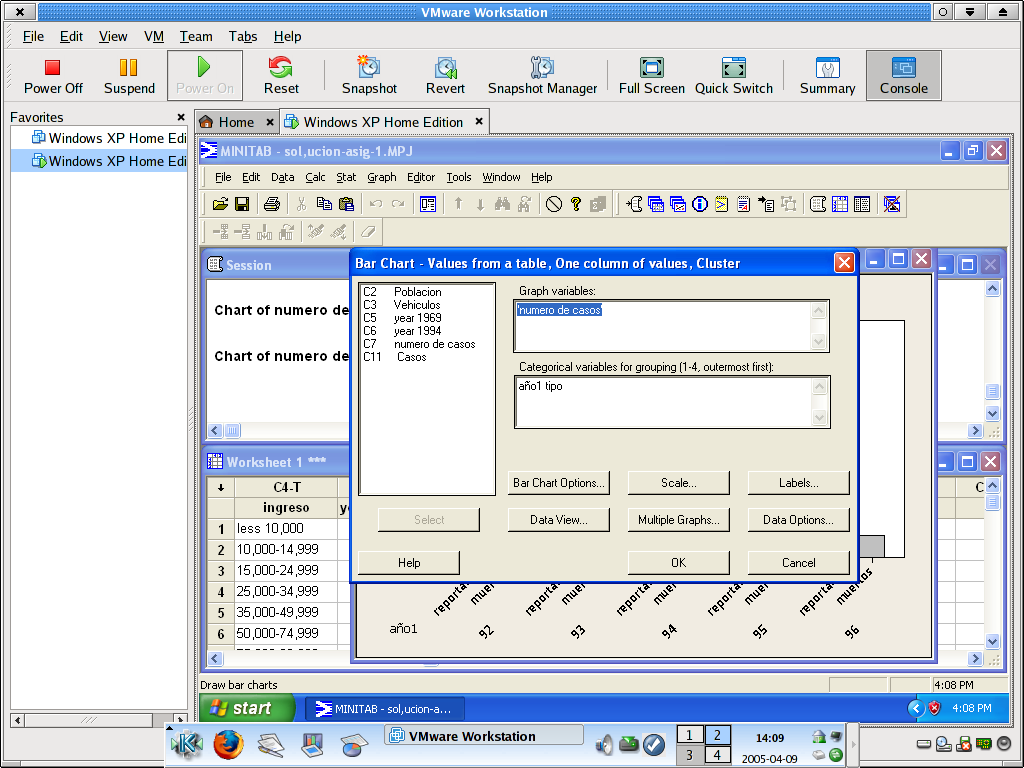Launch Firefox from the KDE panel
The image size is (1024, 768).
click(228, 744)
